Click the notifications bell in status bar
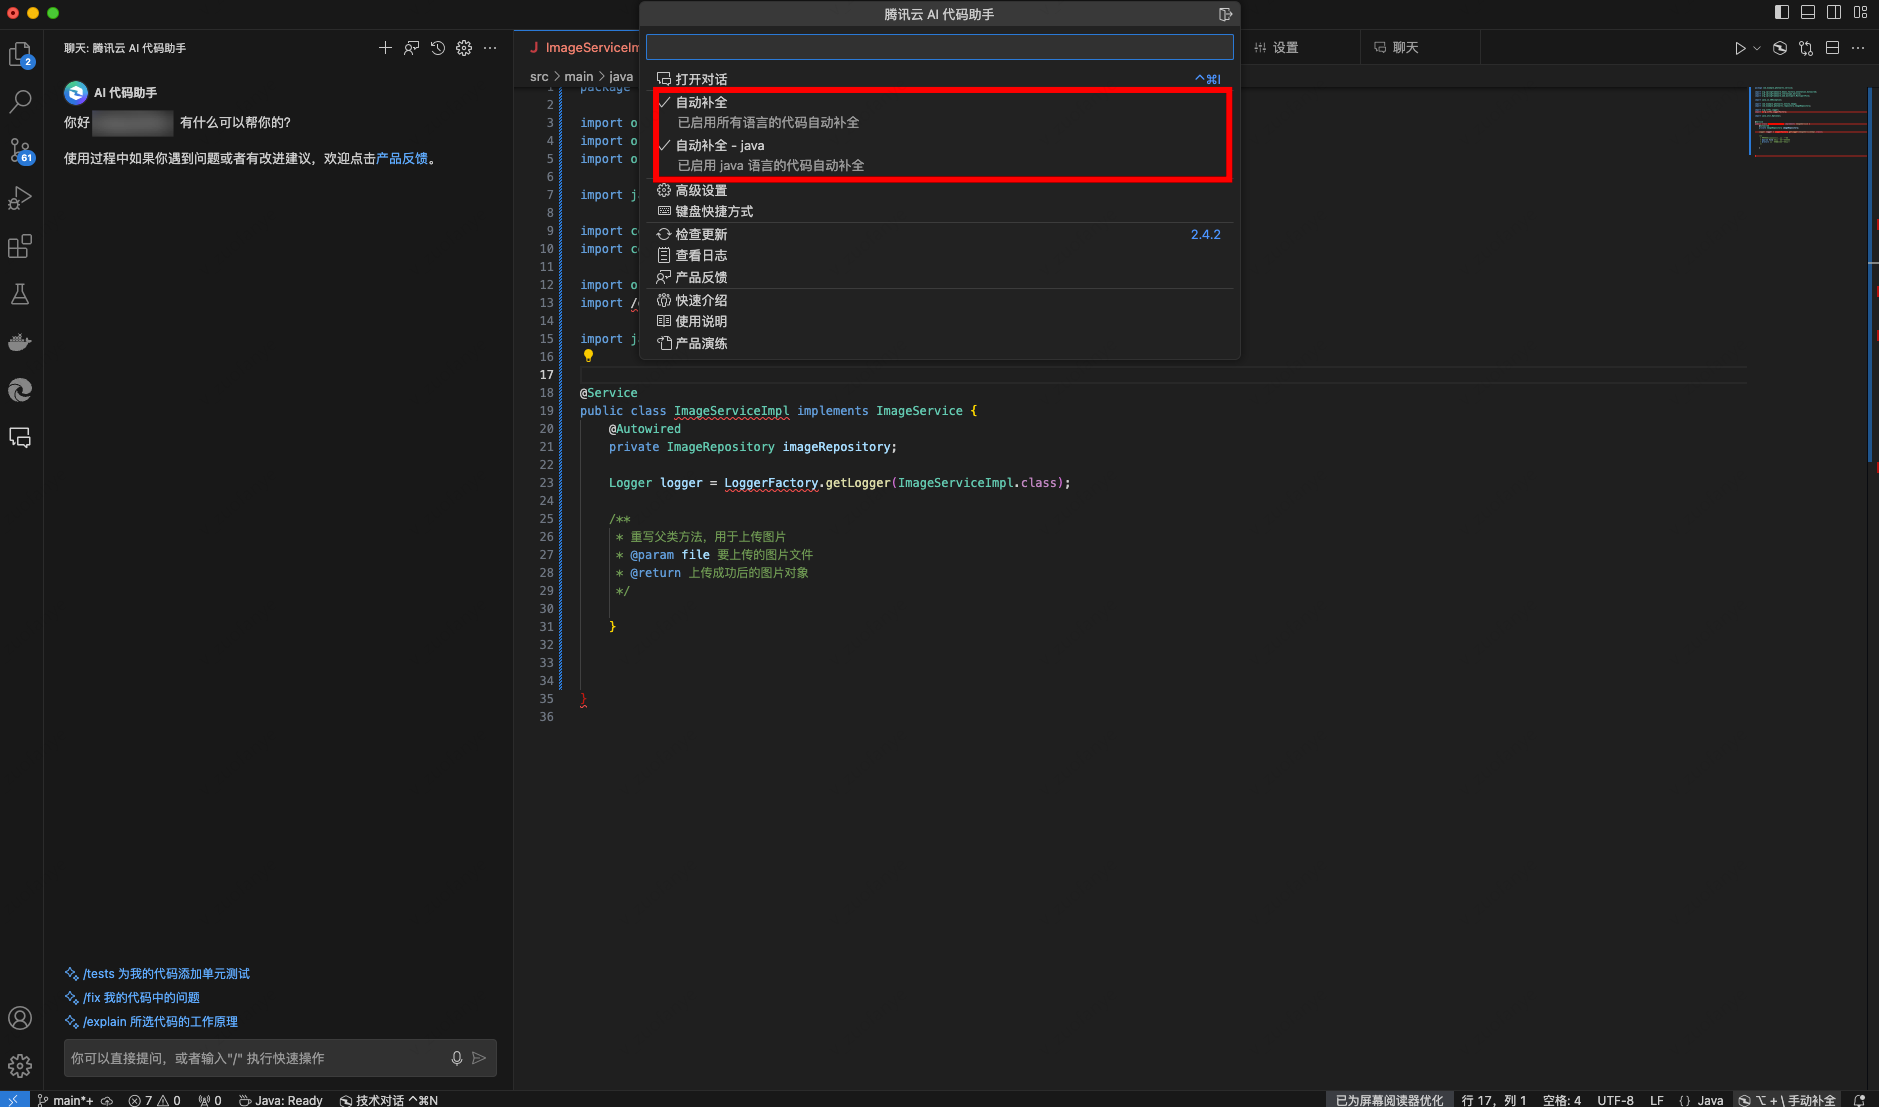The height and width of the screenshot is (1107, 1879). coord(1860,1100)
